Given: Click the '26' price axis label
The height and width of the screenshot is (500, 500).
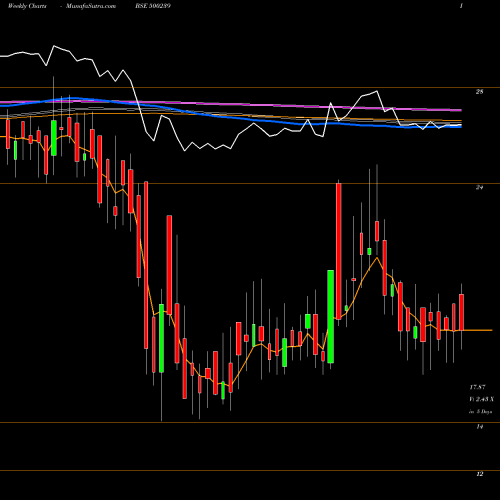Looking at the screenshot, I should point(479,92).
